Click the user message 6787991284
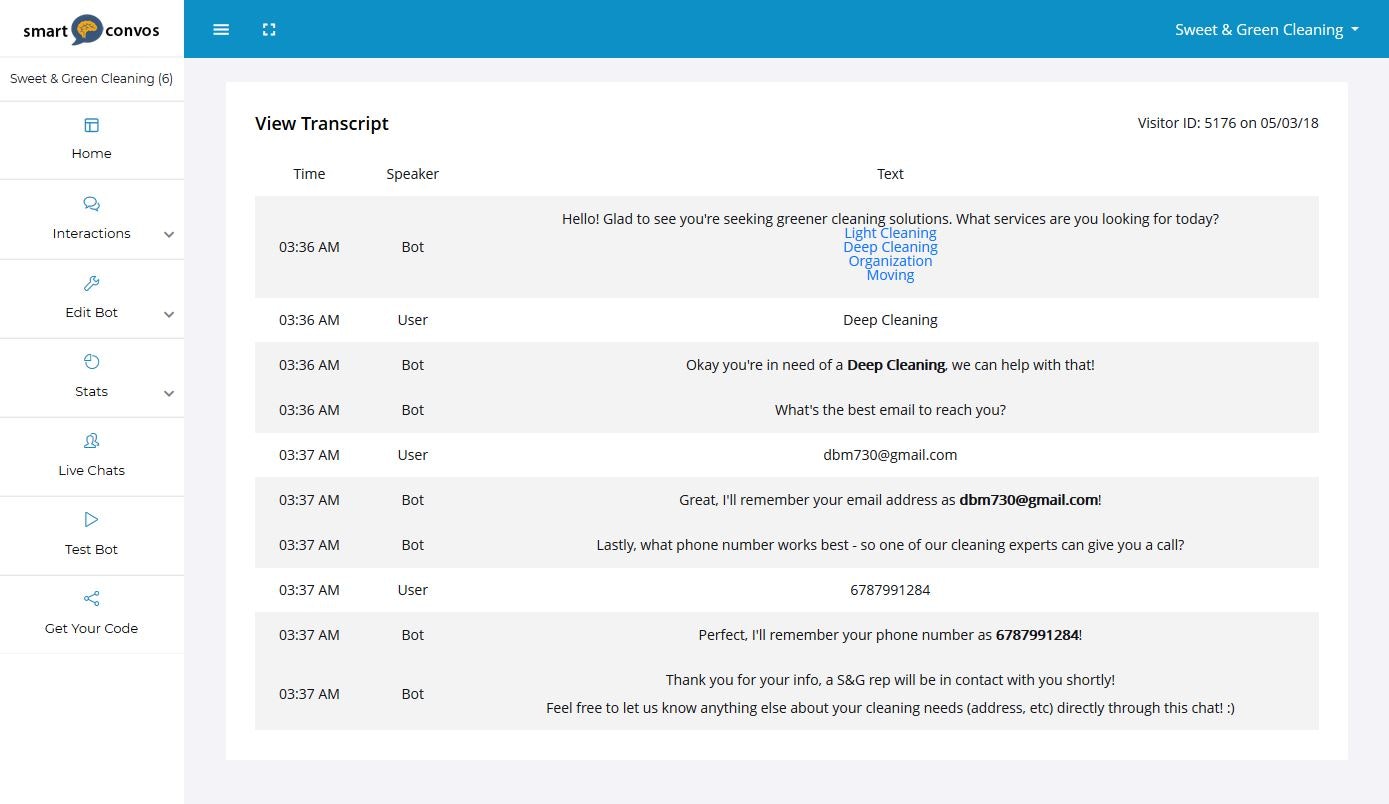Screen dimensions: 1389x804 [890, 590]
